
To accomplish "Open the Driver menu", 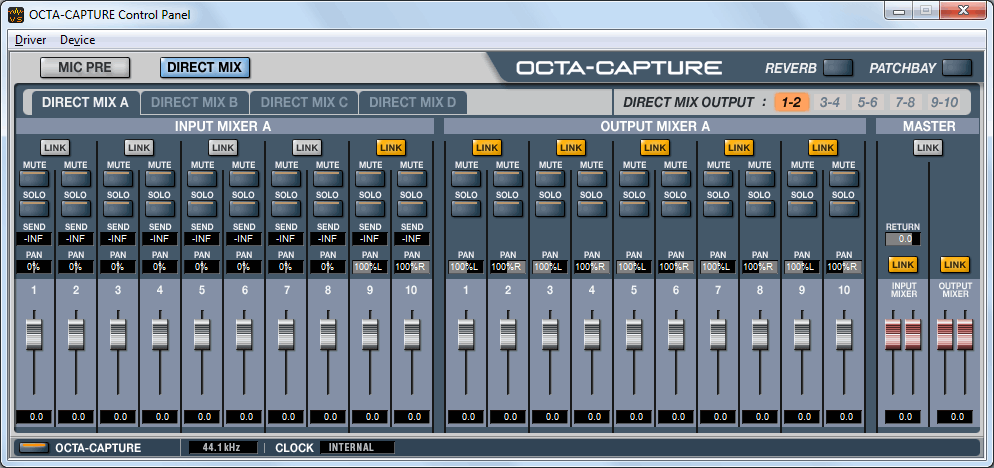I will [30, 40].
